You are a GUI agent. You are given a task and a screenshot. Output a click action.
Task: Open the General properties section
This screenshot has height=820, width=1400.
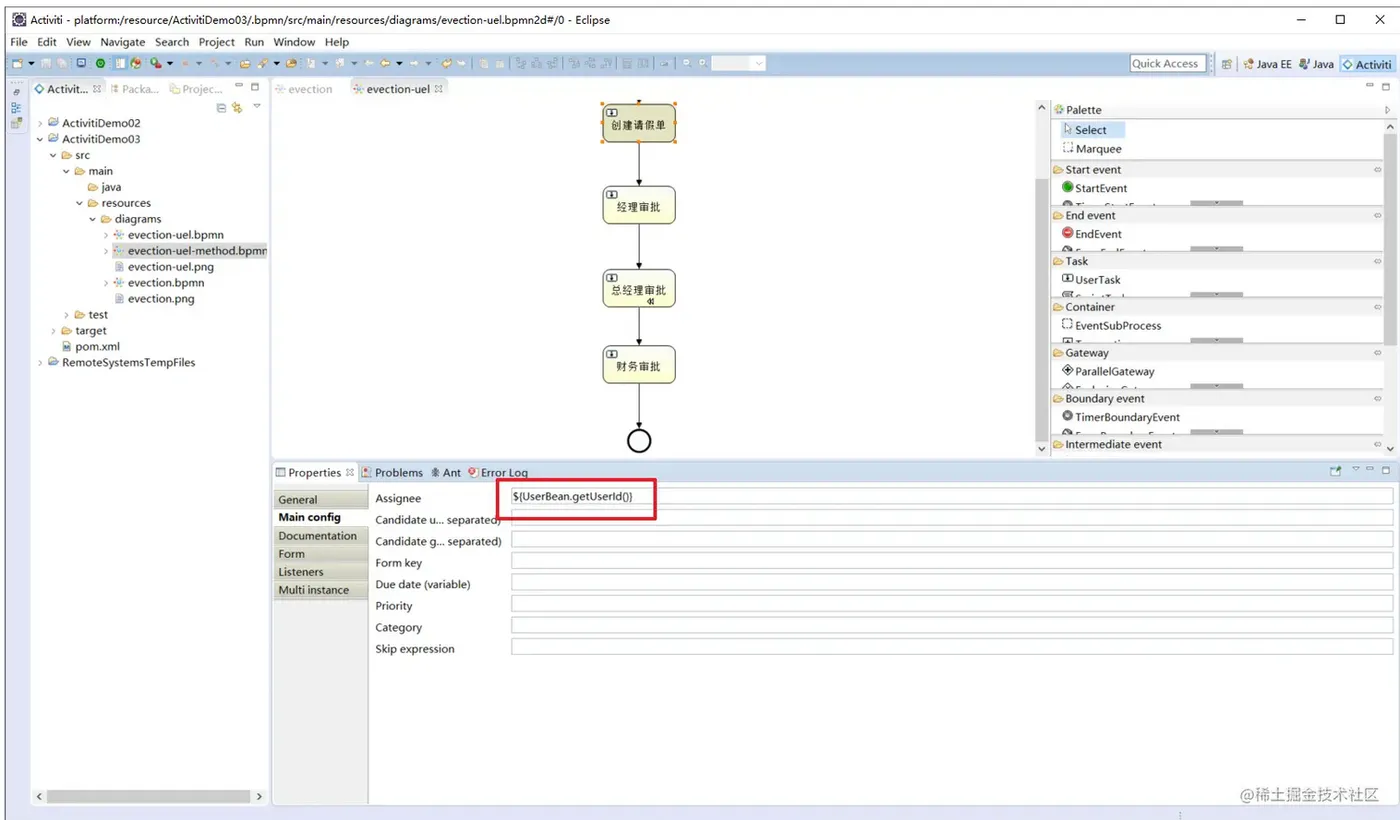321,500
